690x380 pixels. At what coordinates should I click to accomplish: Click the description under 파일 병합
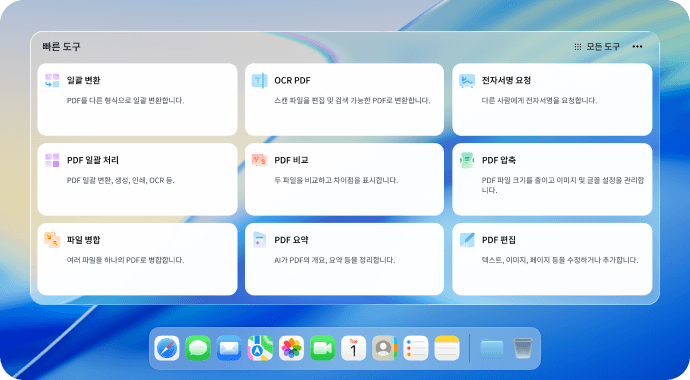click(x=125, y=260)
